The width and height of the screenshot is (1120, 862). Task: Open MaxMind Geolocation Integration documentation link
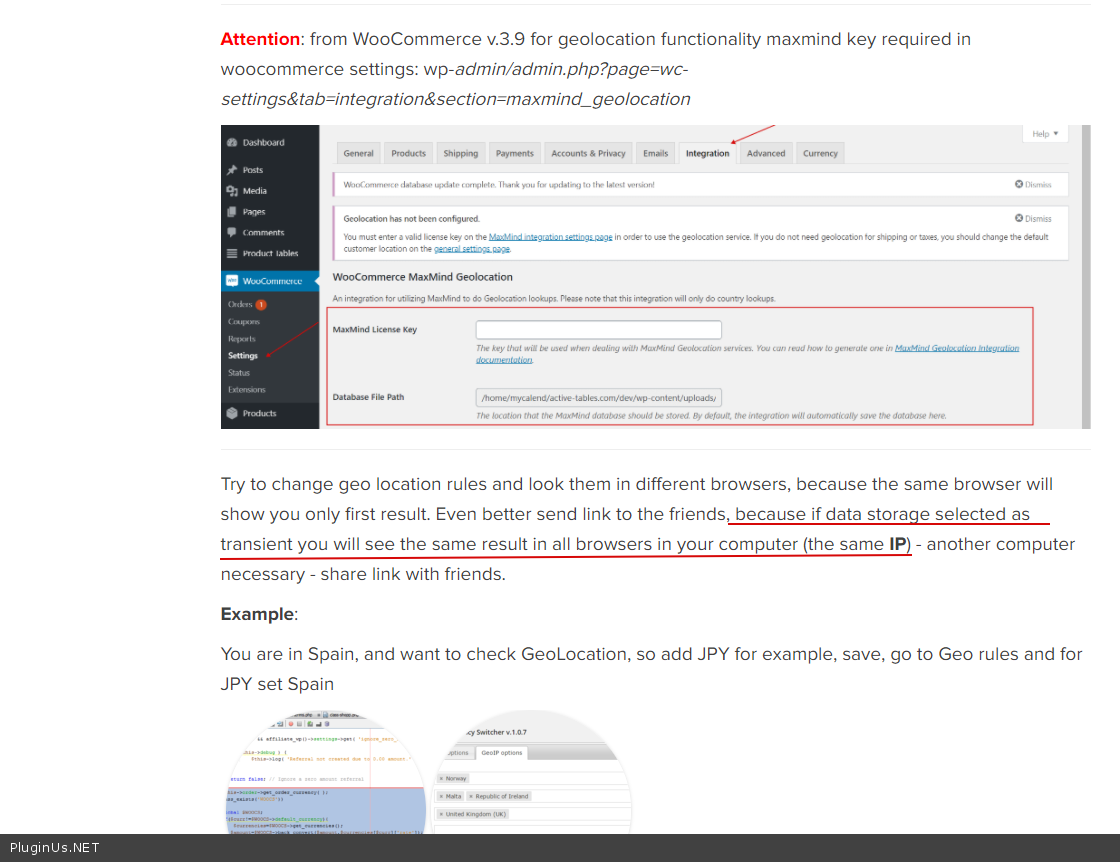[956, 348]
